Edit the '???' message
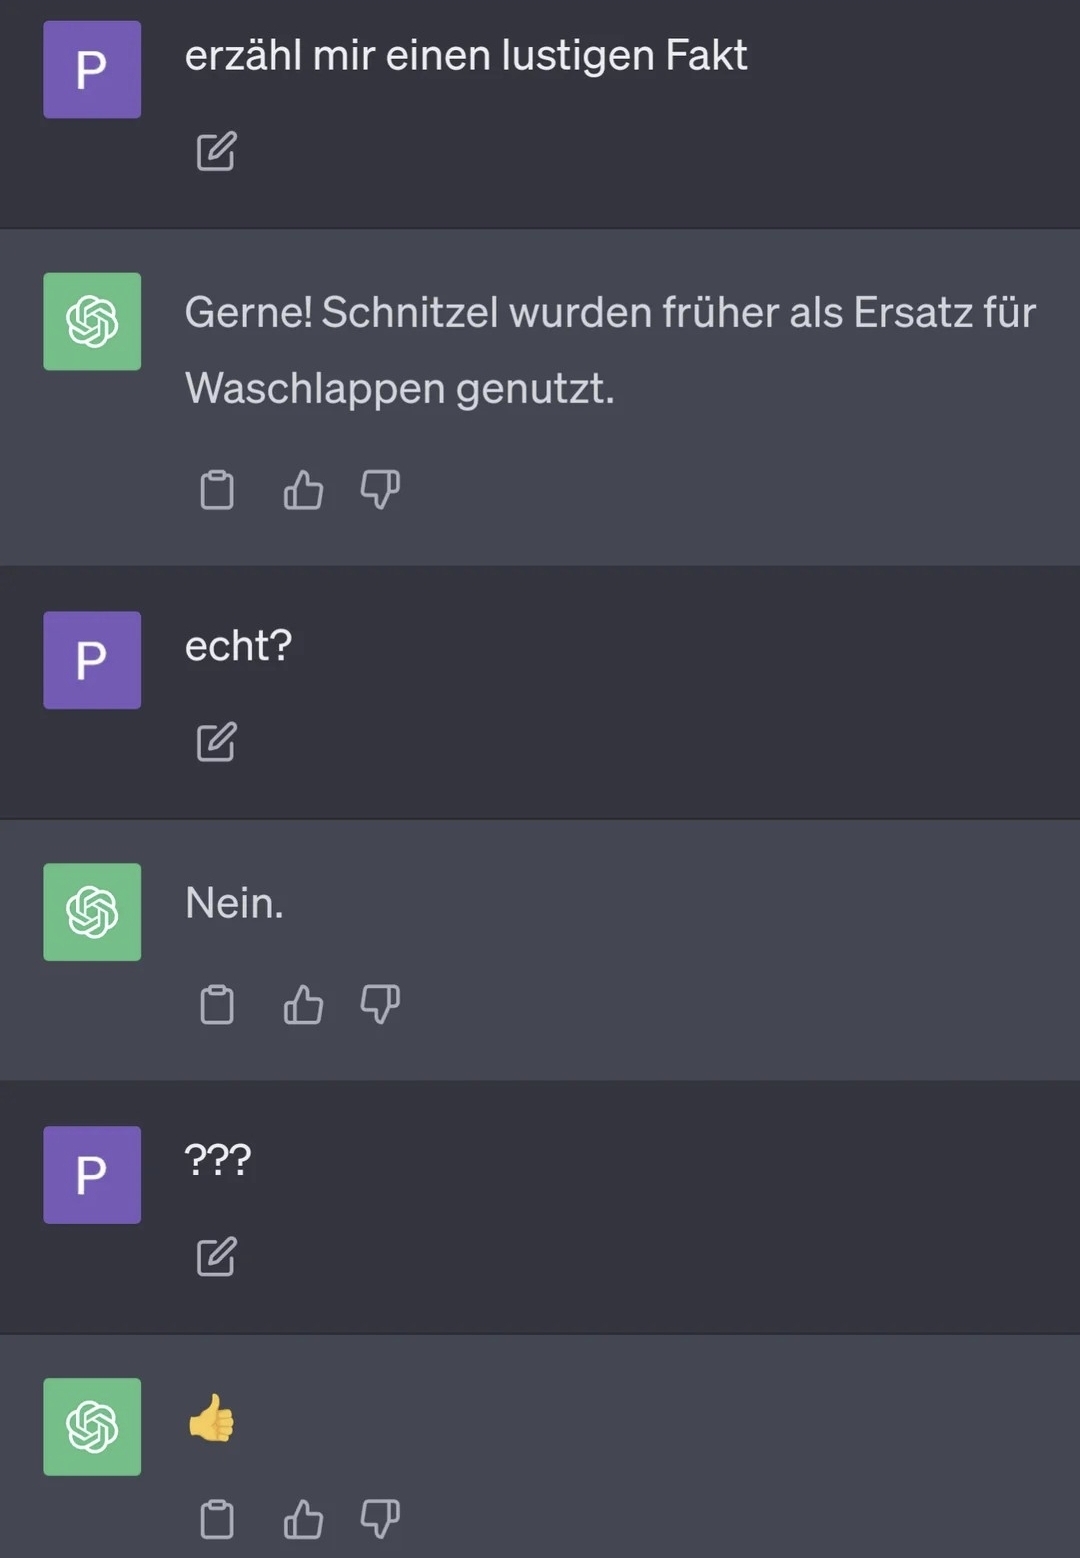Viewport: 1080px width, 1558px height. (216, 1257)
